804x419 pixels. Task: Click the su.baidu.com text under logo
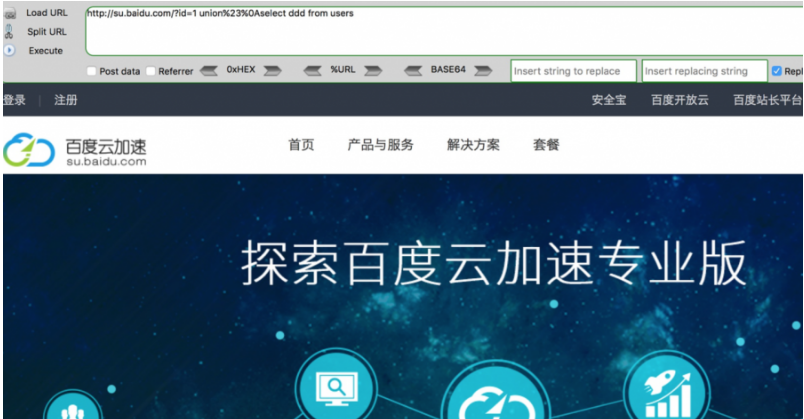[x=106, y=162]
